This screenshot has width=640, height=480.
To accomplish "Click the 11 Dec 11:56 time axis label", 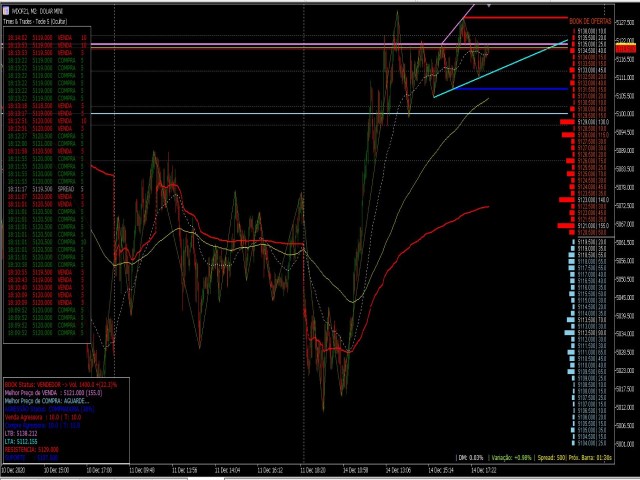I will click(184, 470).
